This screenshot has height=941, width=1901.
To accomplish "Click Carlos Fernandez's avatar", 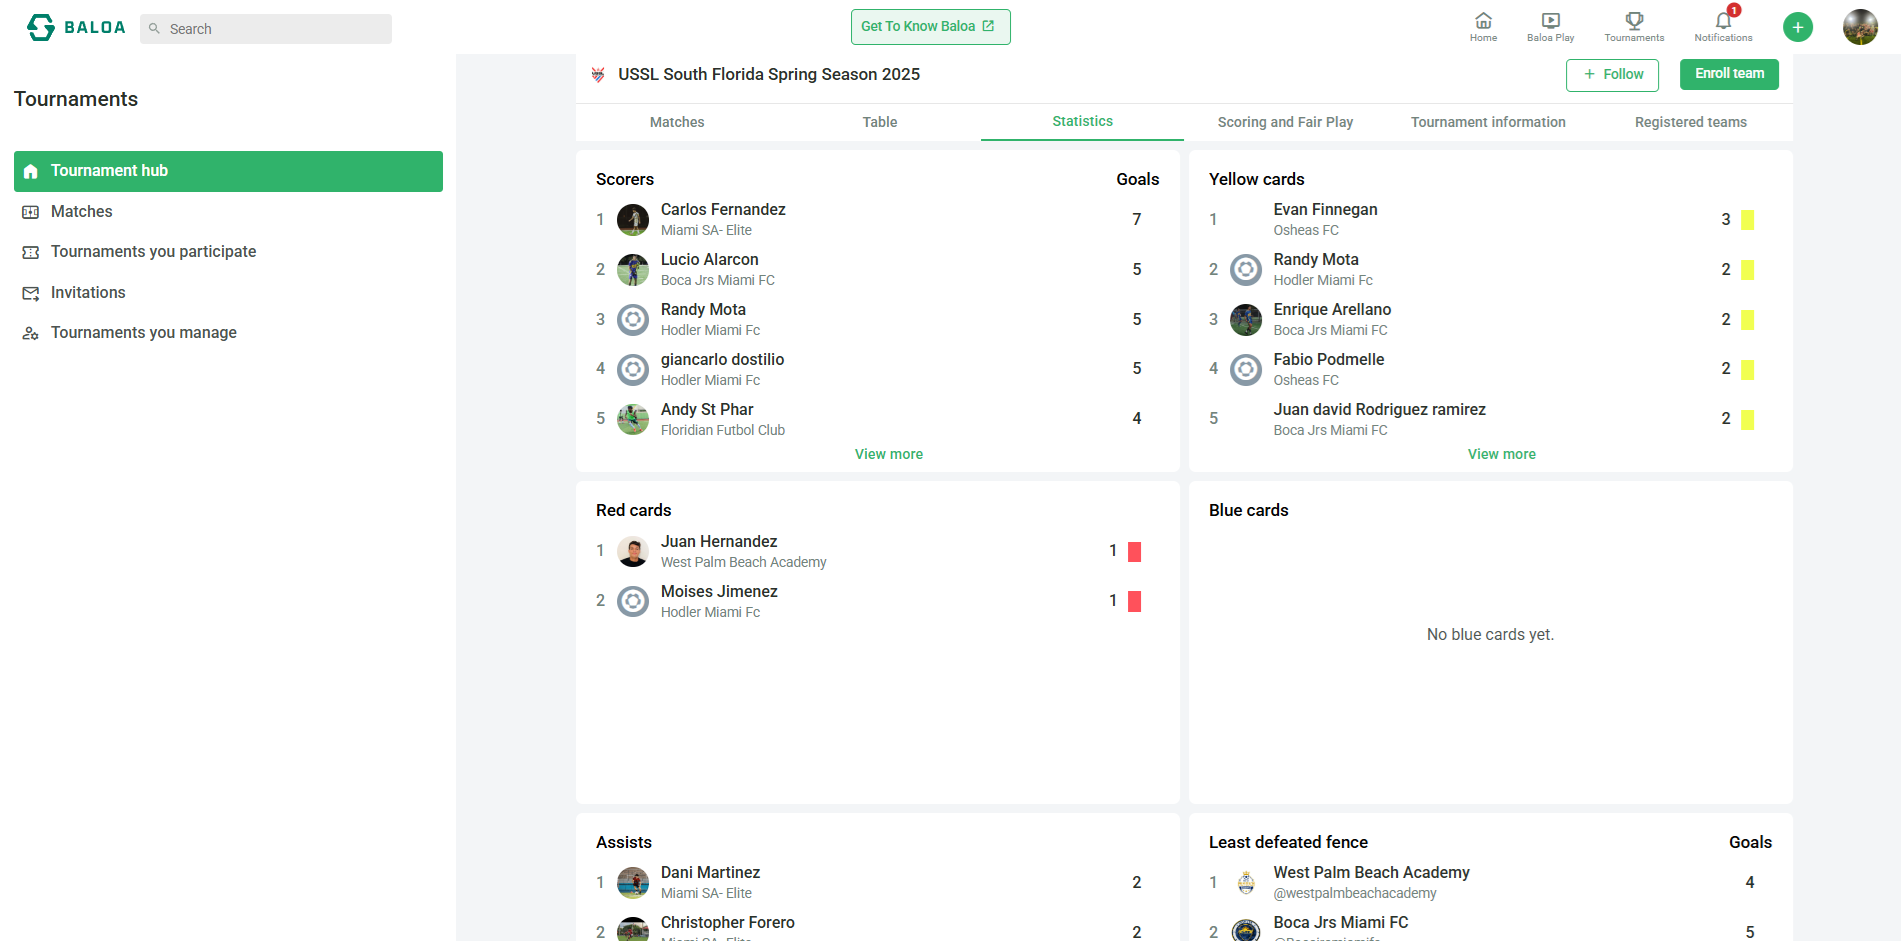I will tap(633, 219).
